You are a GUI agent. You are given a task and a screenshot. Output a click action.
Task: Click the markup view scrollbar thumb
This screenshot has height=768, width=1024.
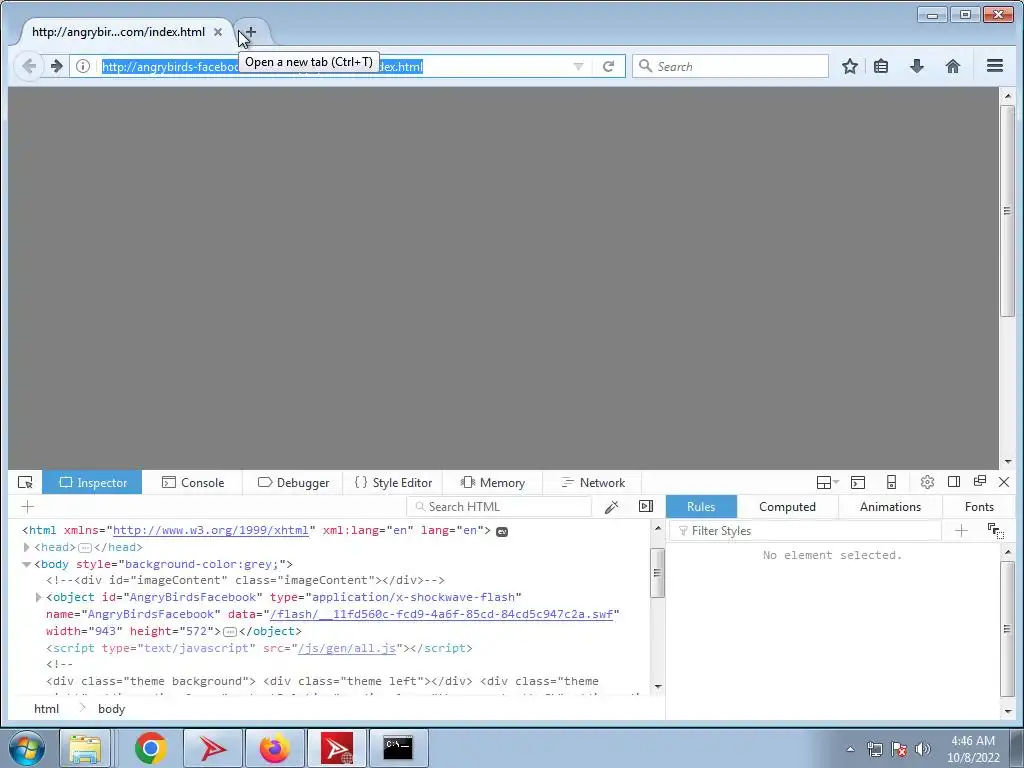(657, 573)
